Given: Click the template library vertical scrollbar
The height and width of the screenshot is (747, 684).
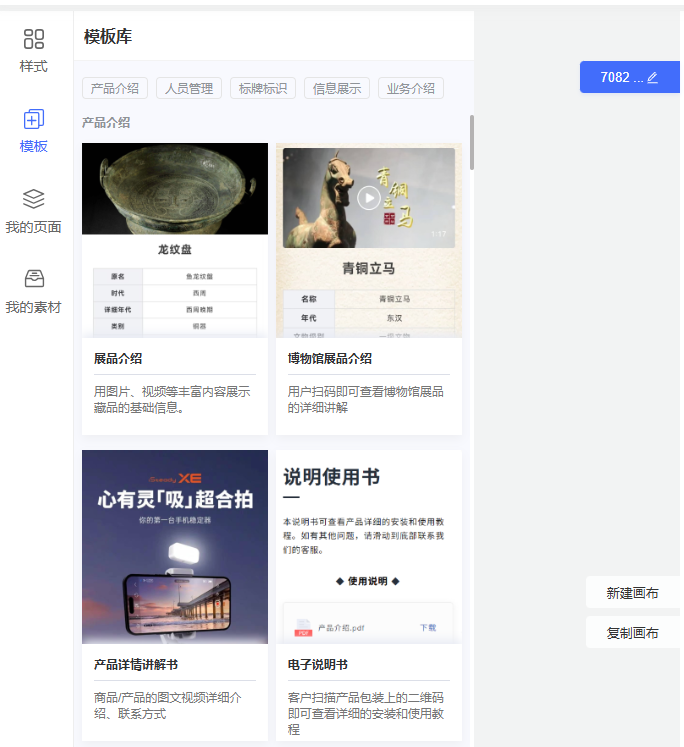Looking at the screenshot, I should [471, 142].
